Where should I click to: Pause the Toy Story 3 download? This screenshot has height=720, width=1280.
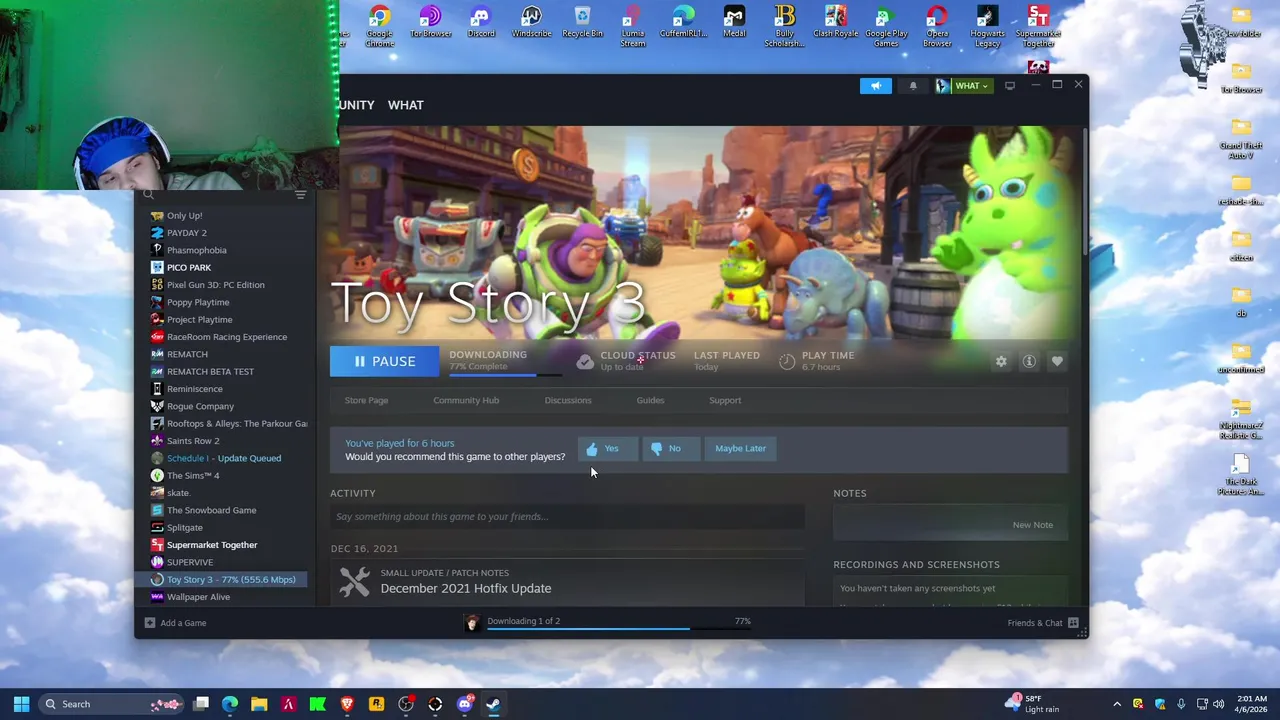click(384, 361)
